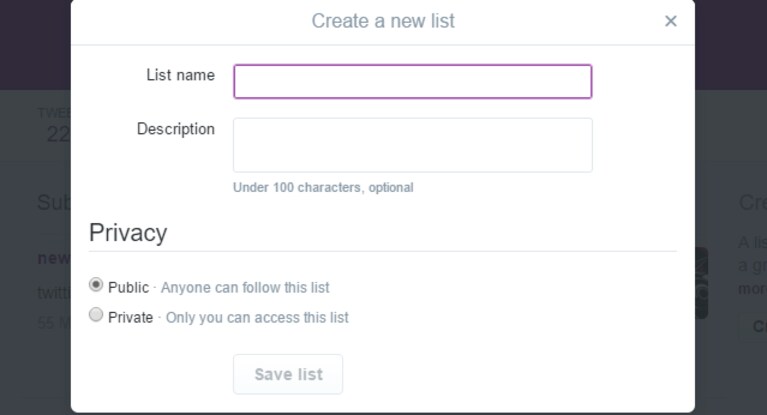Click the dimmed button at right edge

click(x=753, y=326)
